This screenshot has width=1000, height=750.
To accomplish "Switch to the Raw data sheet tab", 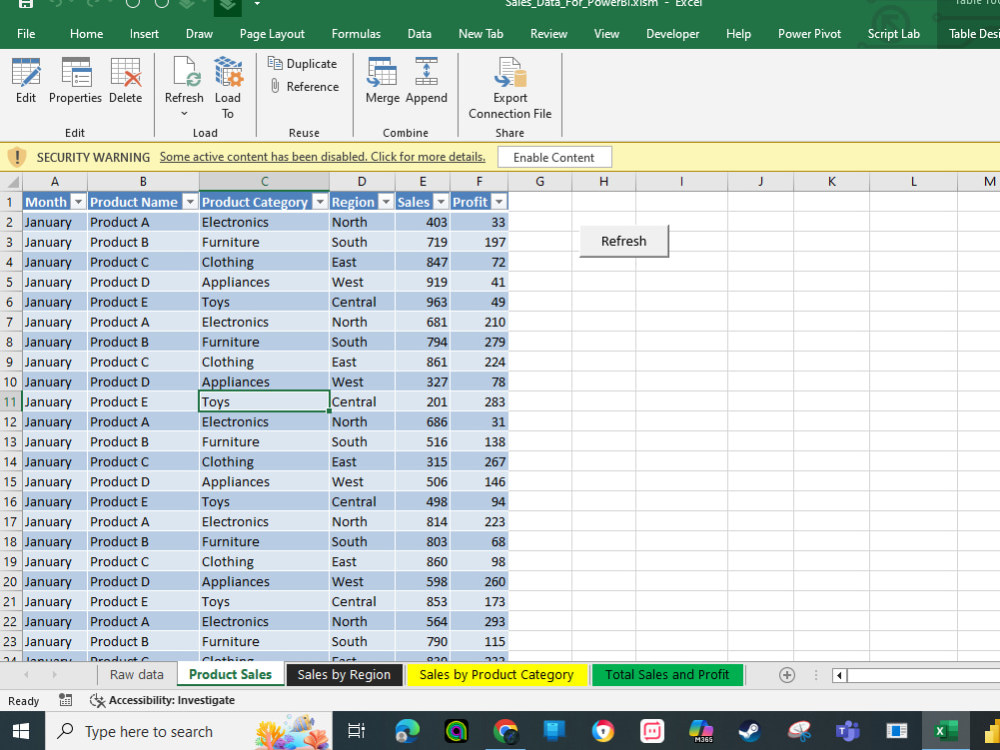I will click(x=136, y=675).
